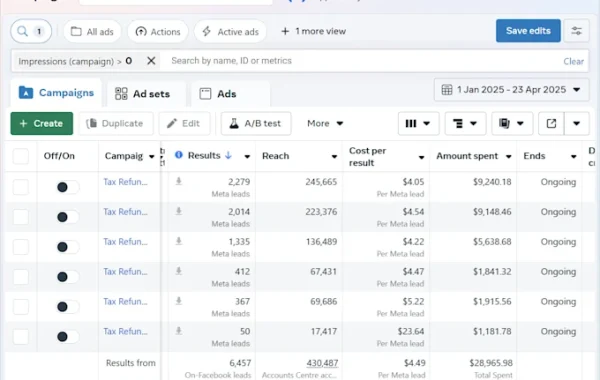
Task: Click the 430,487 total reach value
Action: tap(322, 363)
